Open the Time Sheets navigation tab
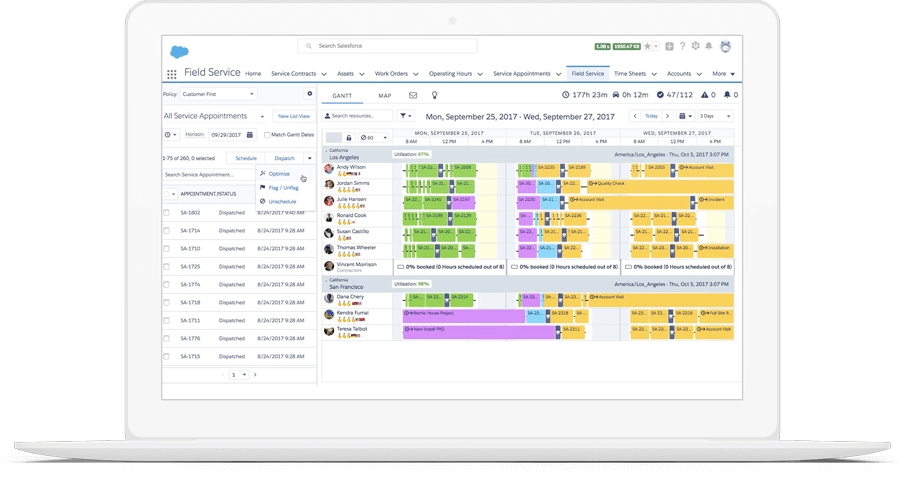 click(x=630, y=74)
